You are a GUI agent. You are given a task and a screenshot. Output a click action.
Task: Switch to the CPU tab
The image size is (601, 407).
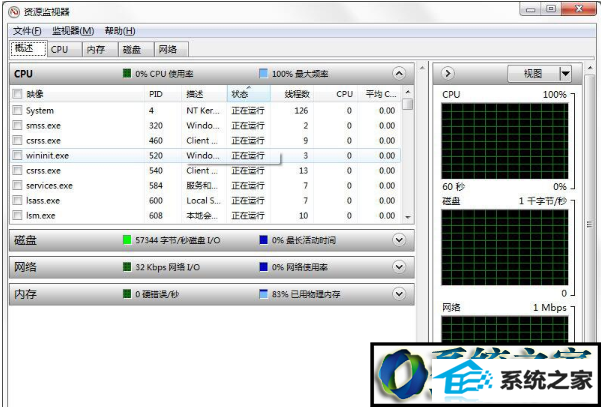coord(64,49)
